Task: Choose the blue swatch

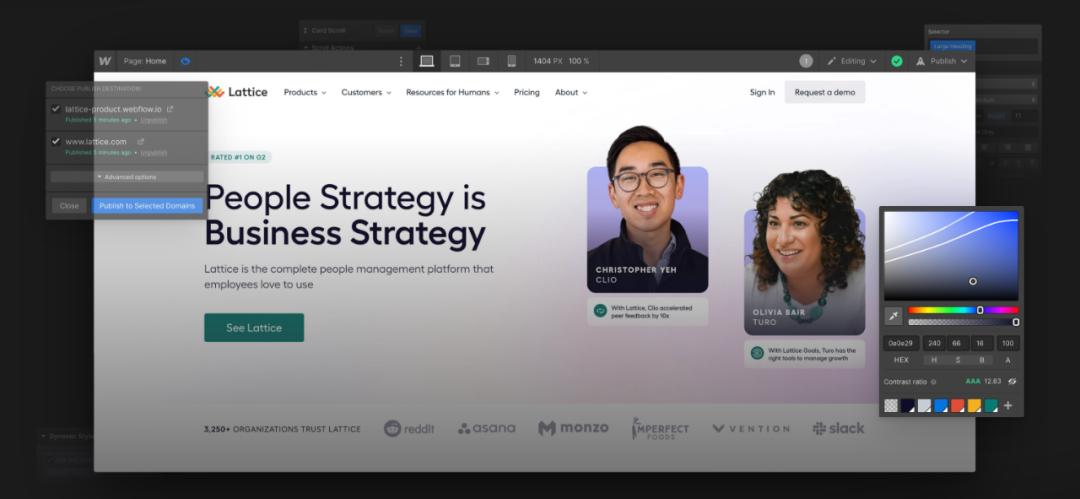Action: click(941, 405)
